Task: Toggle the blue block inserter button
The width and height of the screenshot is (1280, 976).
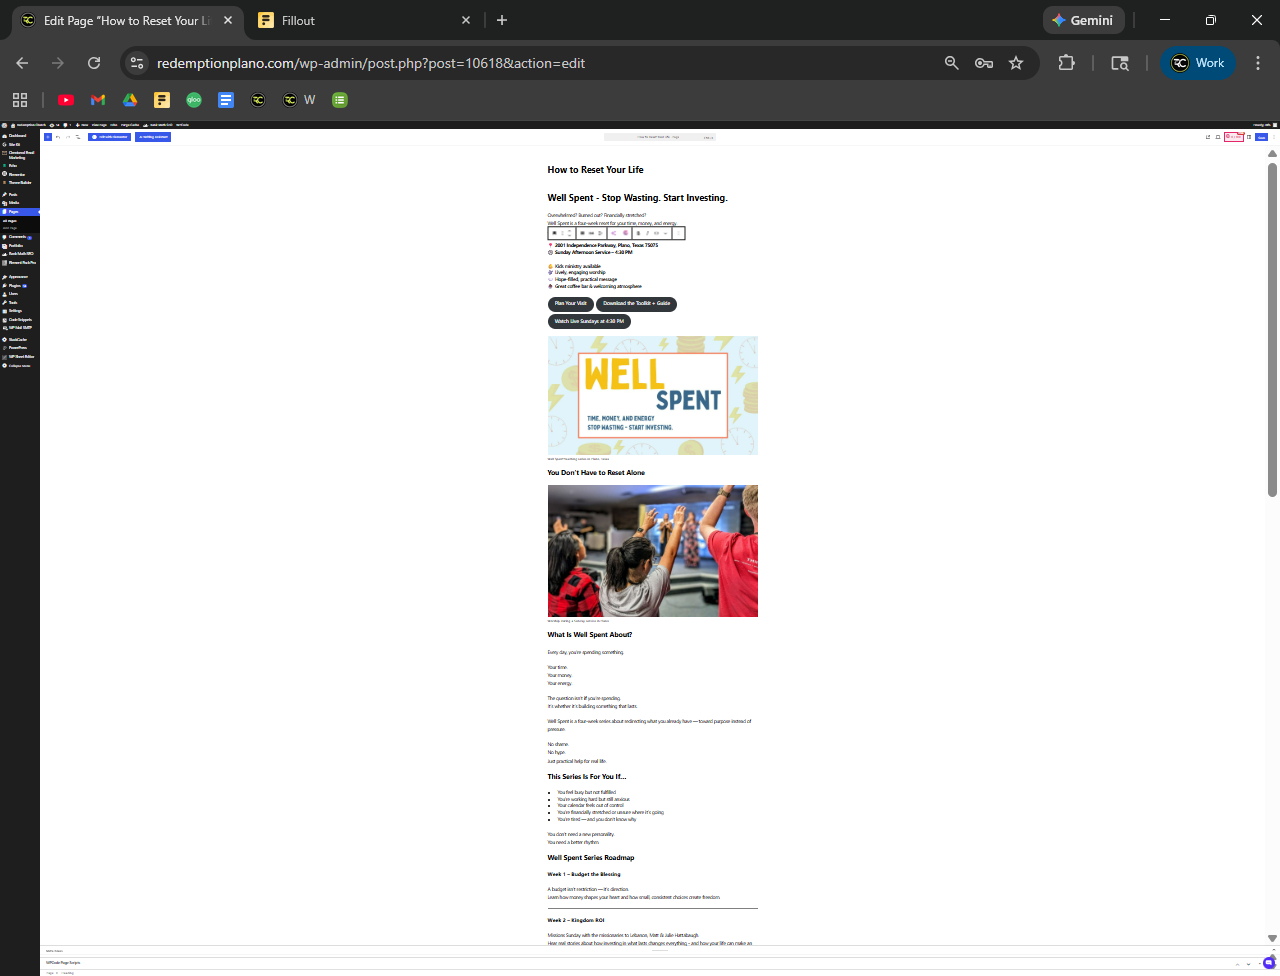Action: click(x=47, y=137)
